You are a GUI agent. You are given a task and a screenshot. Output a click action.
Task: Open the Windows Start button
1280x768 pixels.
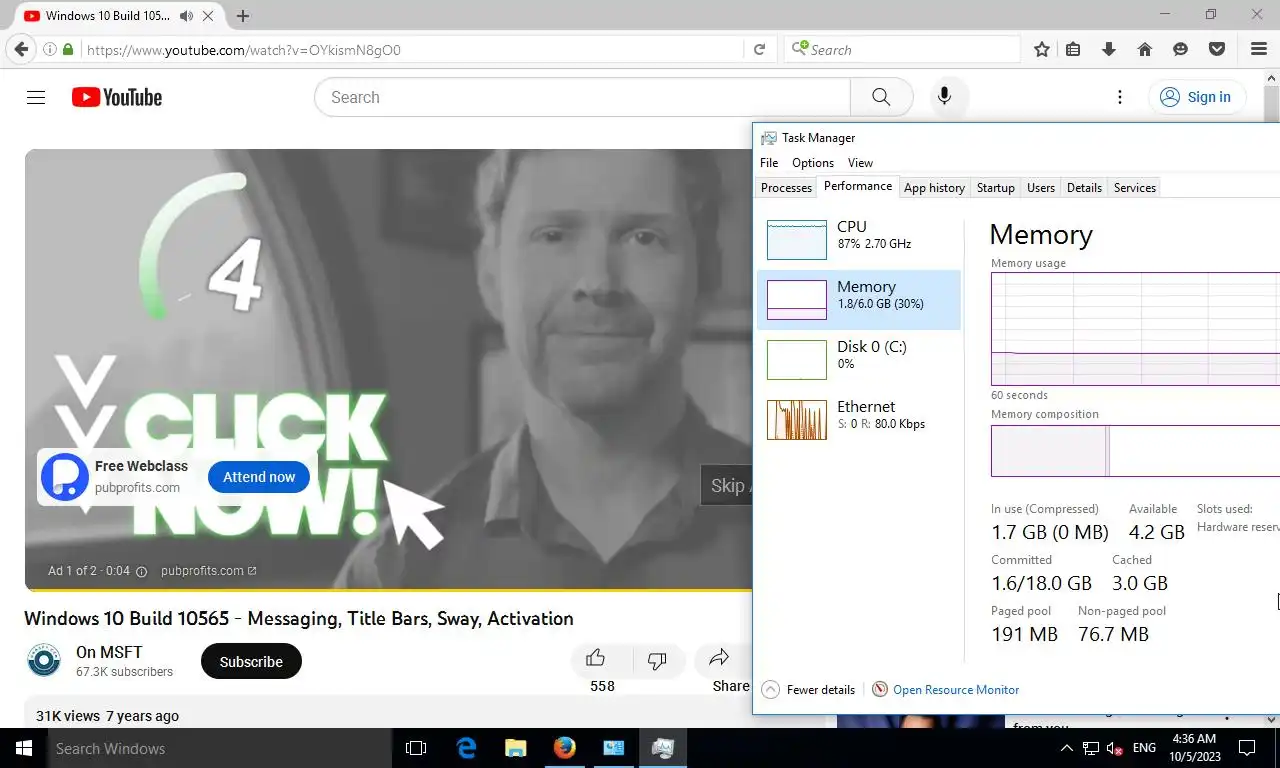click(23, 748)
